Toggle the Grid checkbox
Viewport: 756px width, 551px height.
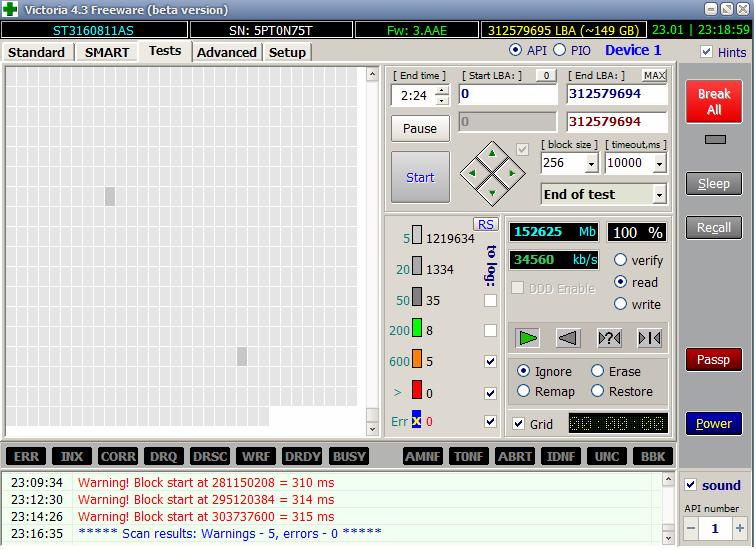pyautogui.click(x=518, y=424)
